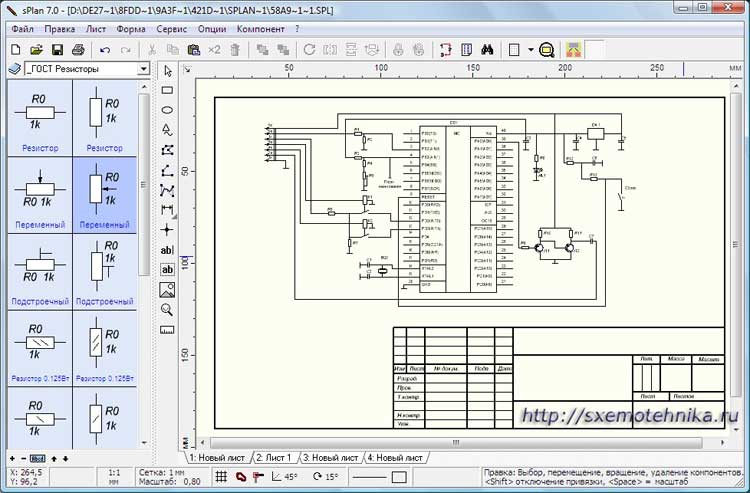Select the ellipse drawing tool

168,110
